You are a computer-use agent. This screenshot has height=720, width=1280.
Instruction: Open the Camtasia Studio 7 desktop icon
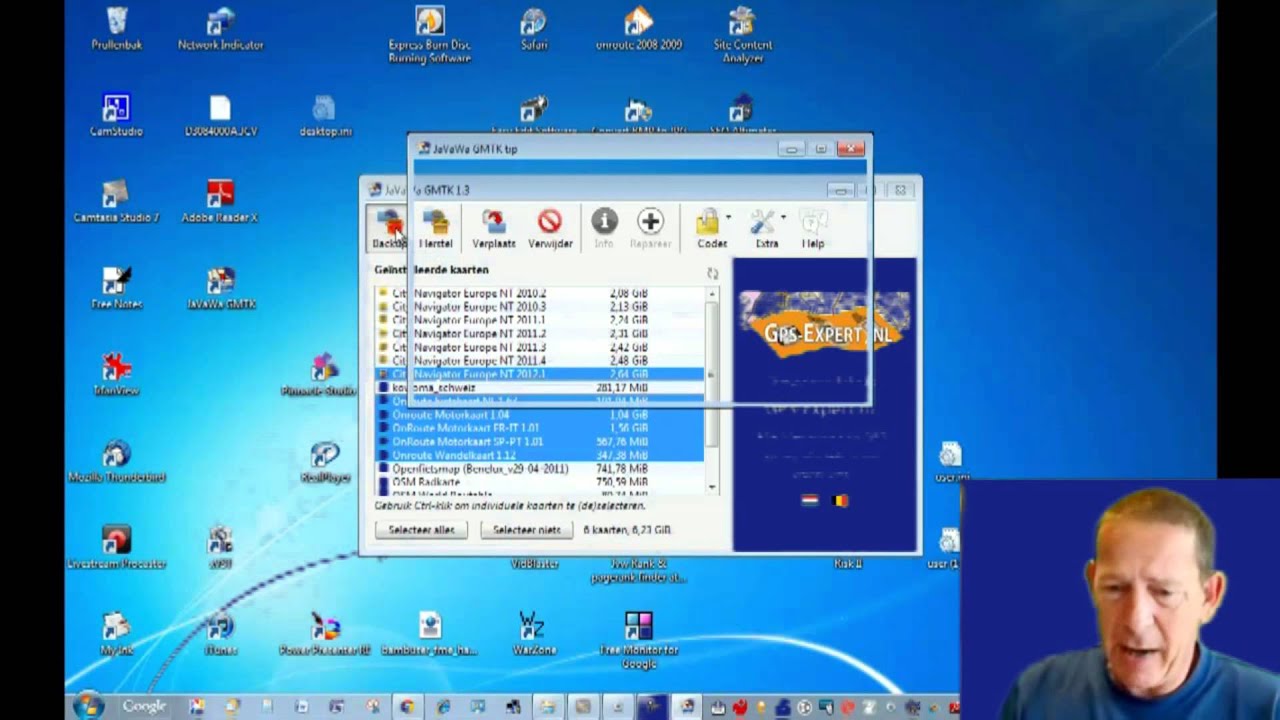pos(116,201)
